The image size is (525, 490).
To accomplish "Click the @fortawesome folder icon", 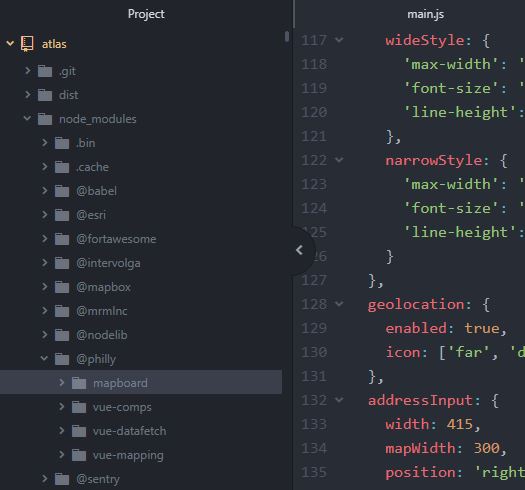I will pyautogui.click(x=62, y=239).
